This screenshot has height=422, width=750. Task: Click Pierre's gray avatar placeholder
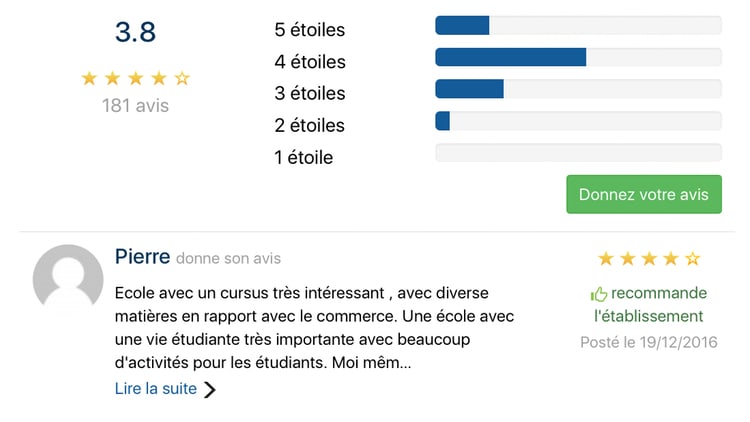coord(68,278)
